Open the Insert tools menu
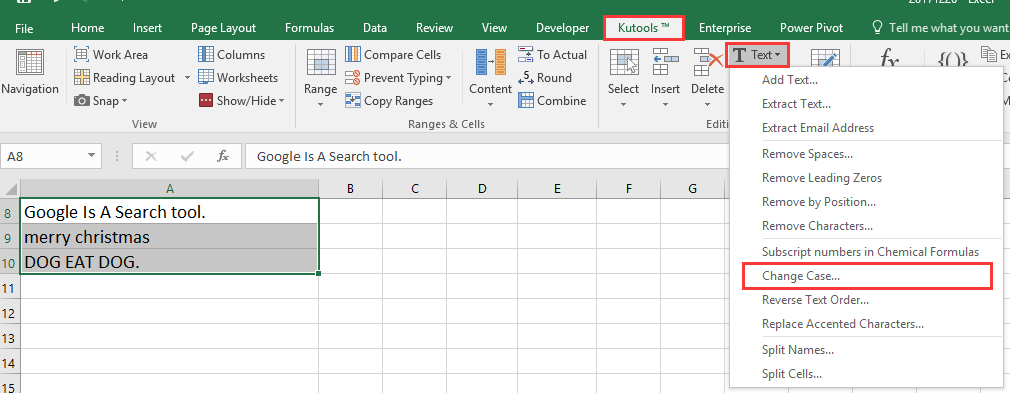The width and height of the screenshot is (1010, 393). (665, 77)
